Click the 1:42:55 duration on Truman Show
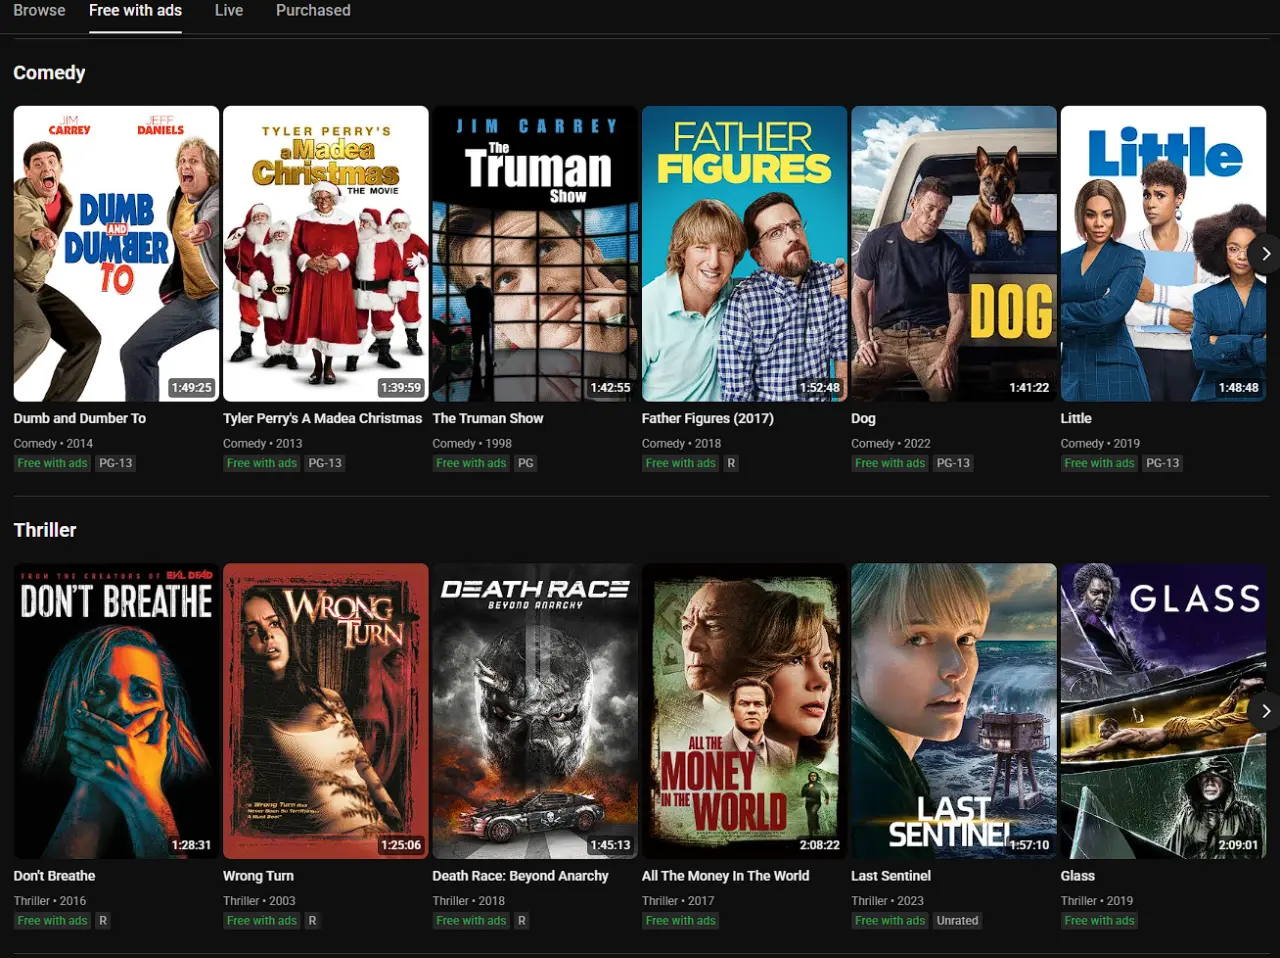Viewport: 1280px width, 958px height. point(610,387)
